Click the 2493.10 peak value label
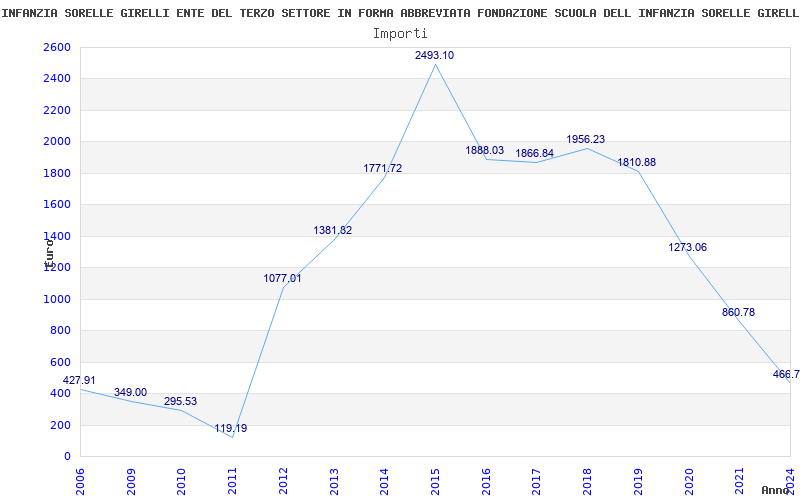This screenshot has width=800, height=500. [x=434, y=55]
